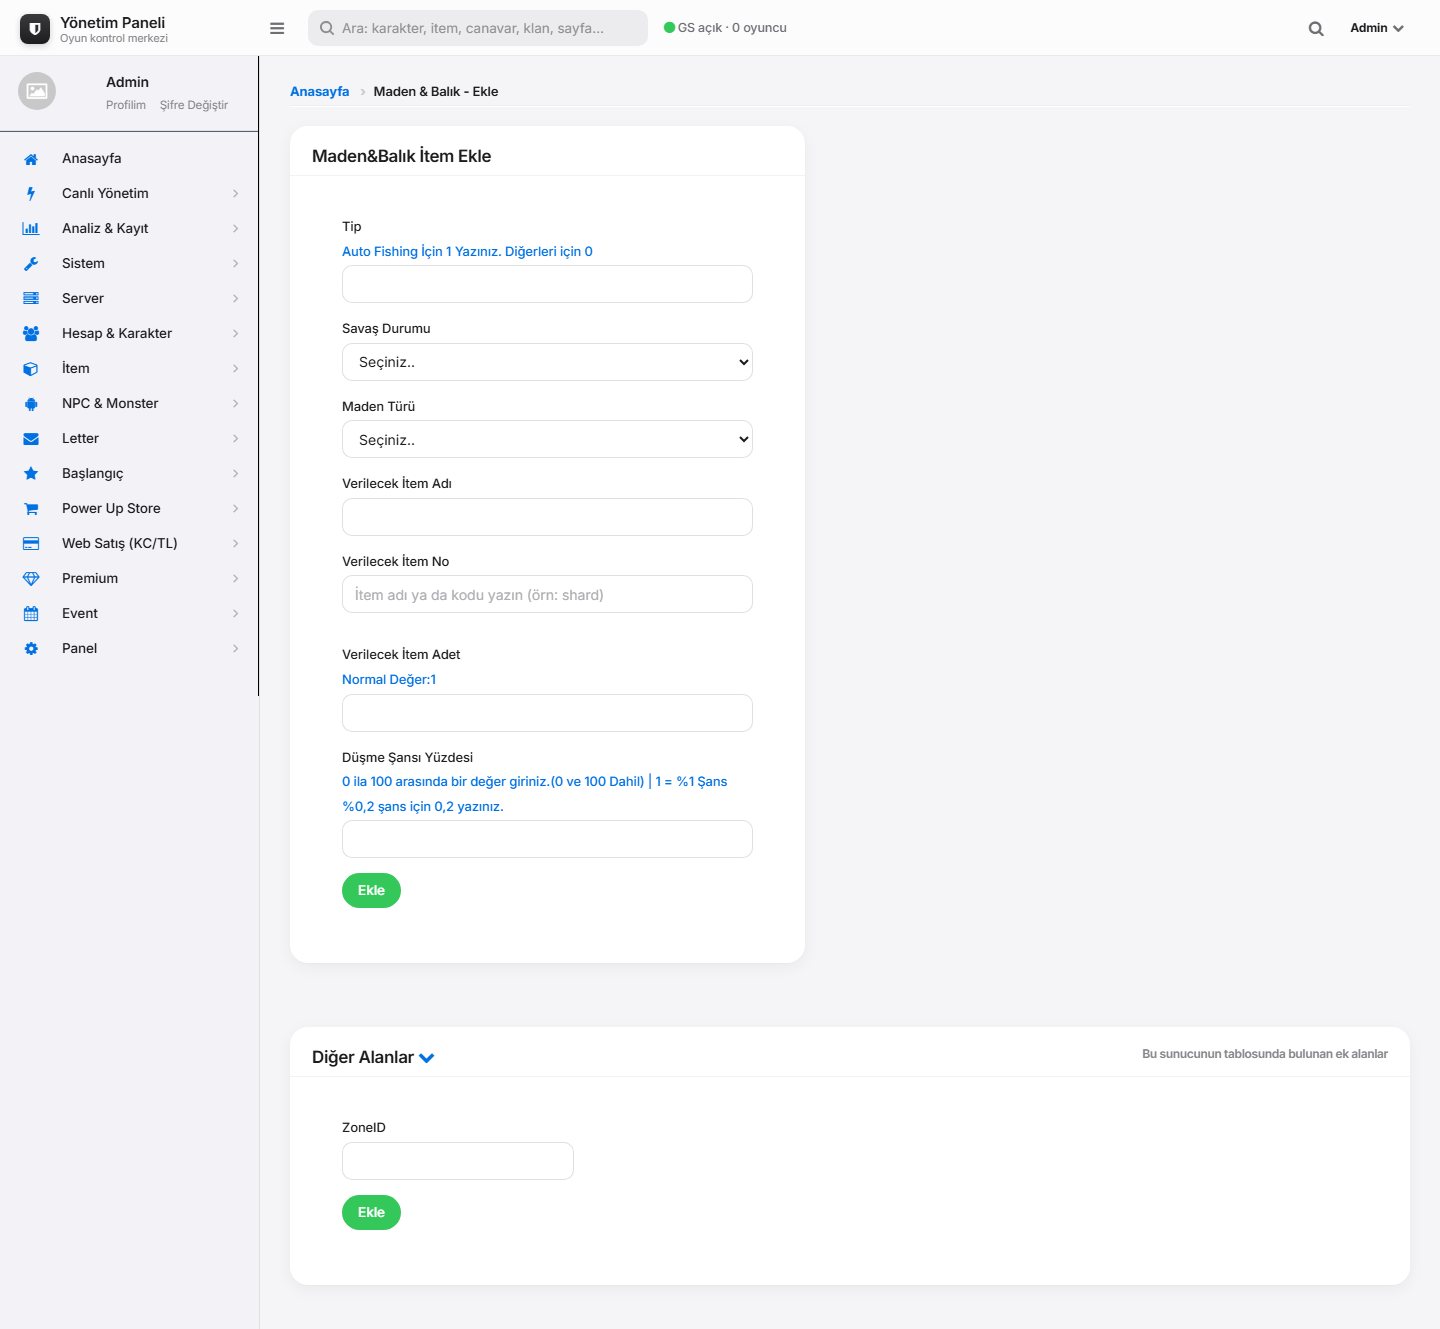This screenshot has height=1329, width=1440.
Task: Click the Sistem wrench icon
Action: point(31,264)
